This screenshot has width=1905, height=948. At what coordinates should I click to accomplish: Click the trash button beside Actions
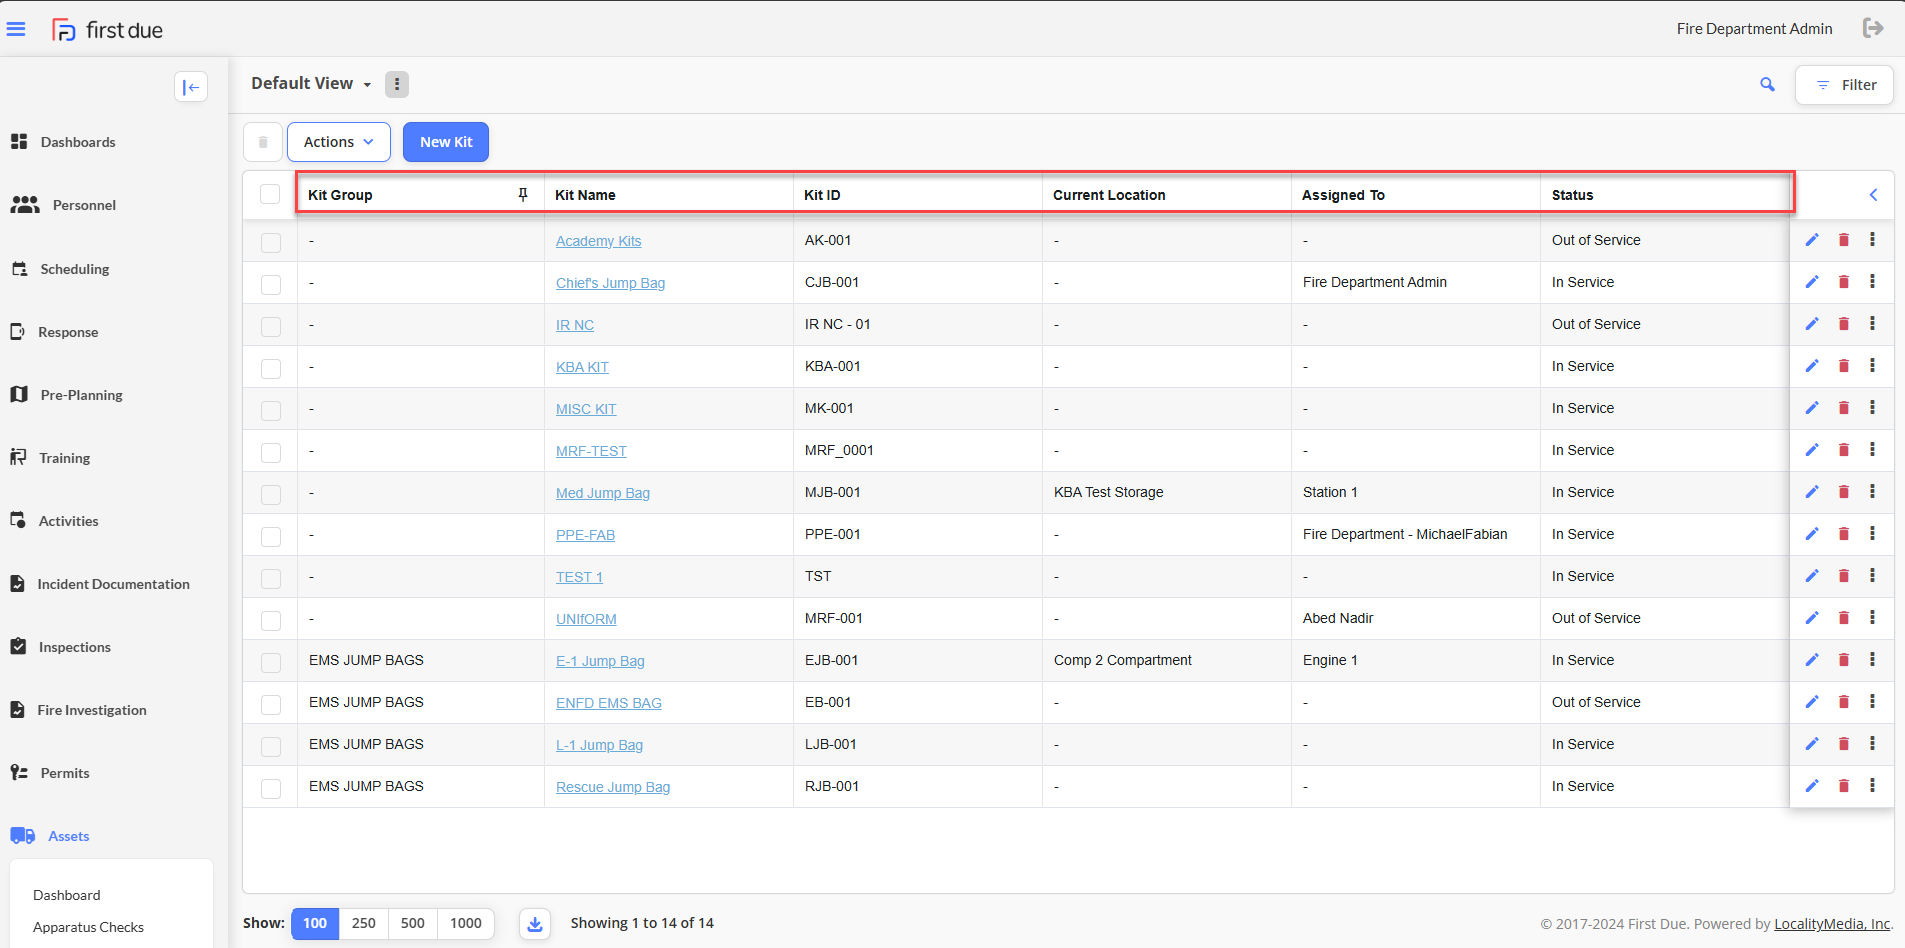click(263, 142)
